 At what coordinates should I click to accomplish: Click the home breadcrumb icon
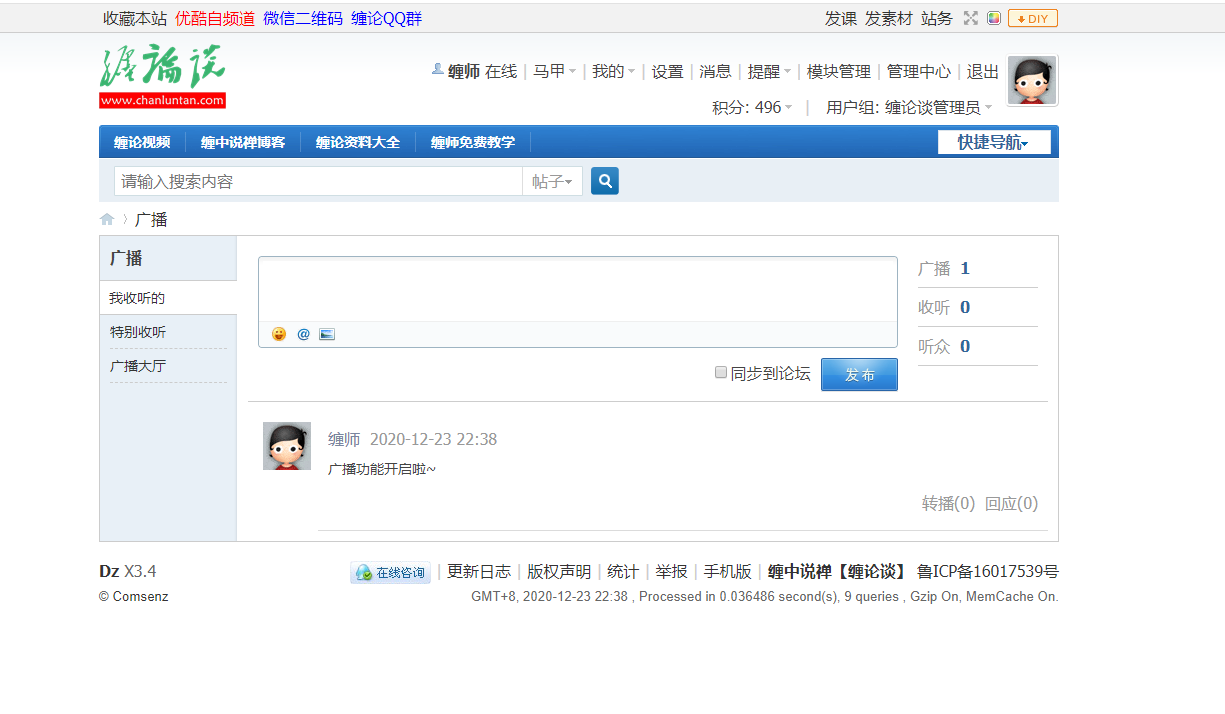click(x=107, y=218)
